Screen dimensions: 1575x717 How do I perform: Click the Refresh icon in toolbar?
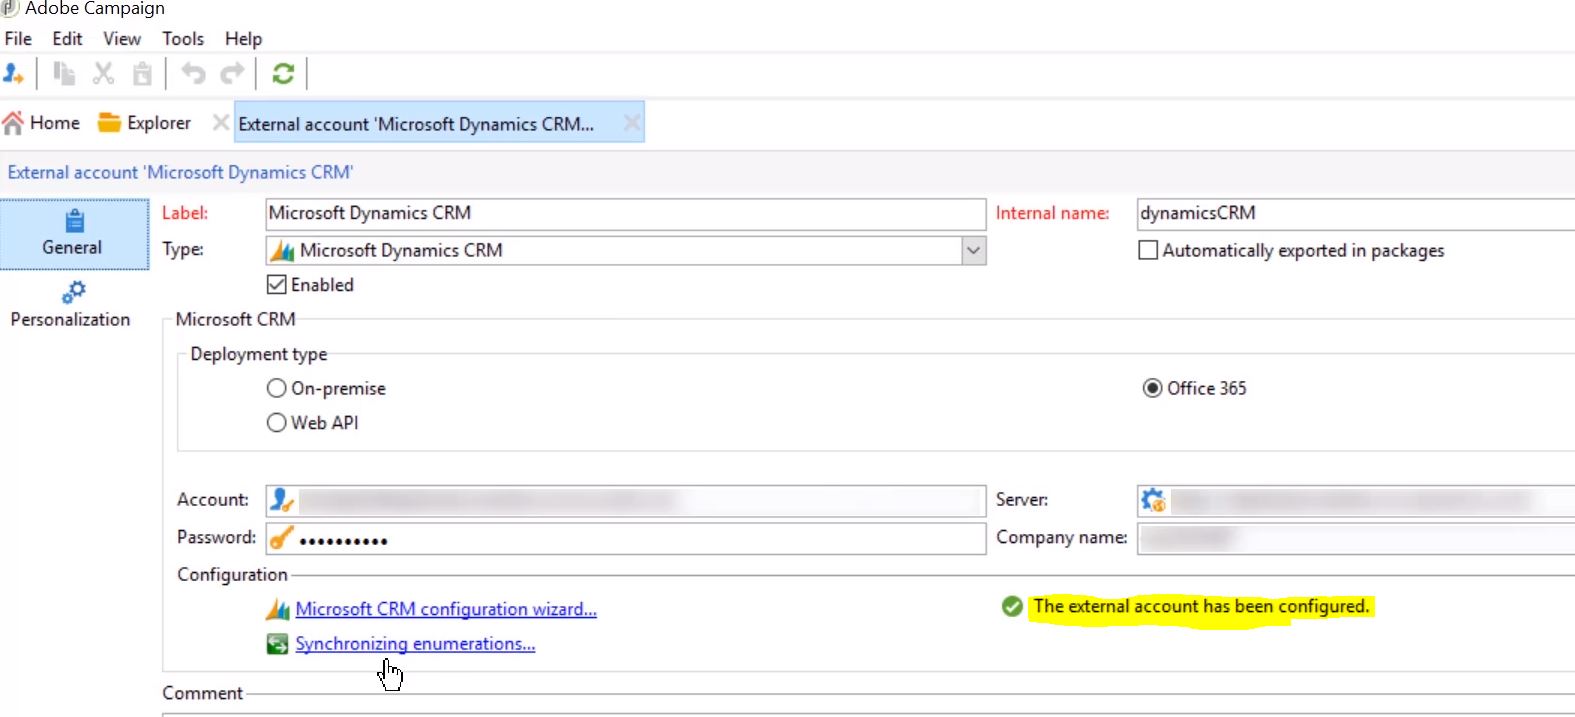(283, 74)
